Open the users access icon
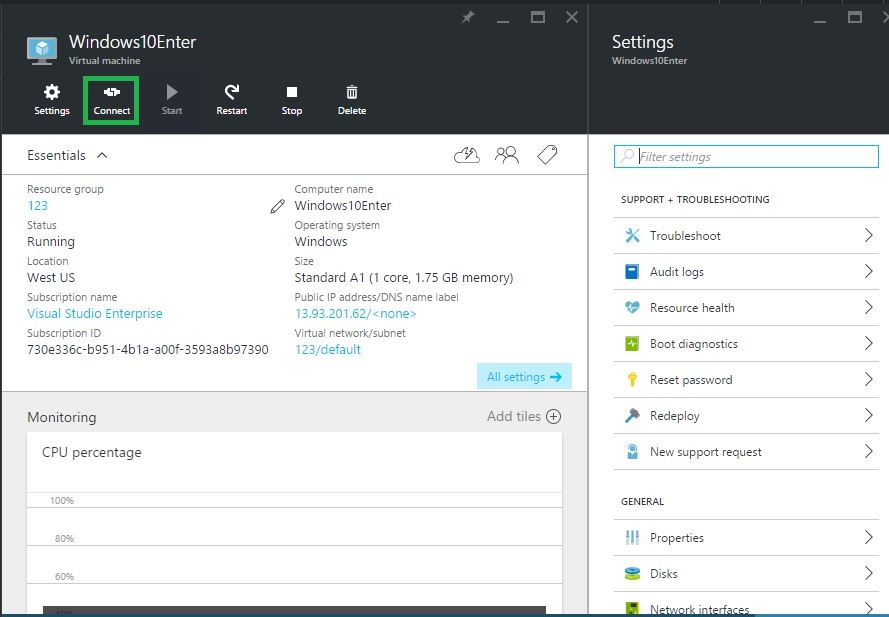 click(x=507, y=155)
